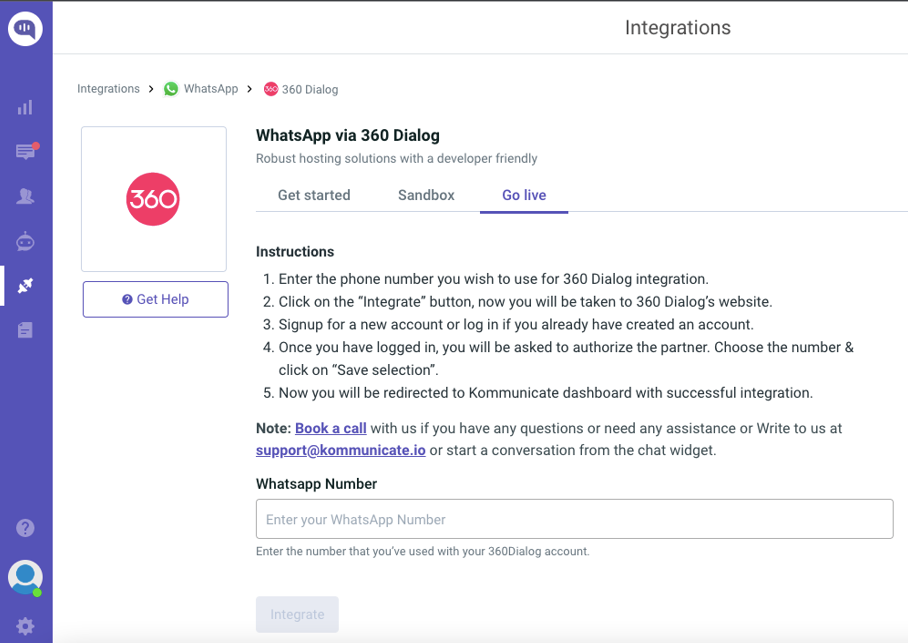Switch to the Sandbox tab
The width and height of the screenshot is (908, 643).
(426, 195)
